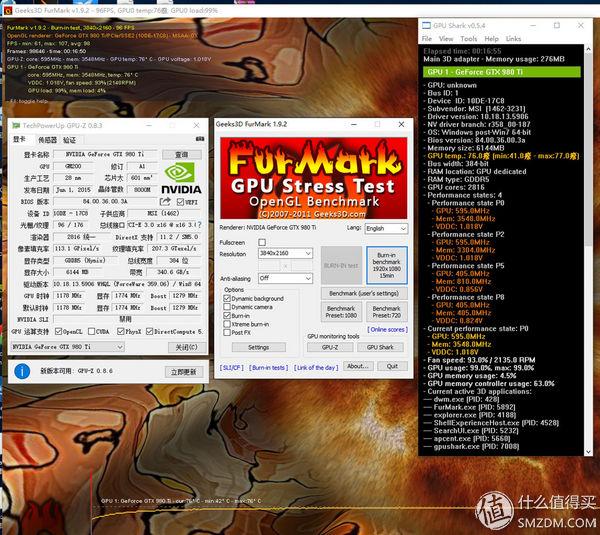The image size is (600, 535).
Task: Enable the Post FX option
Action: 227,333
